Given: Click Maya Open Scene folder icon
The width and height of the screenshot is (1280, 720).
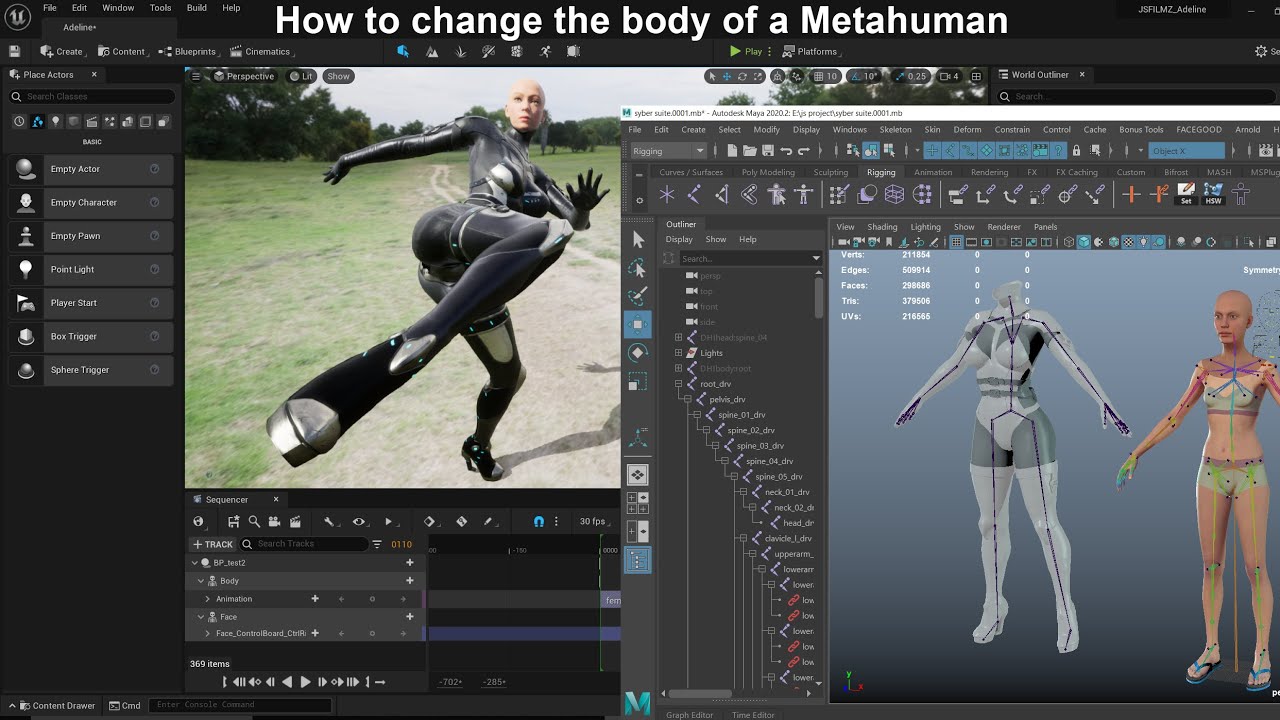Looking at the screenshot, I should (749, 151).
